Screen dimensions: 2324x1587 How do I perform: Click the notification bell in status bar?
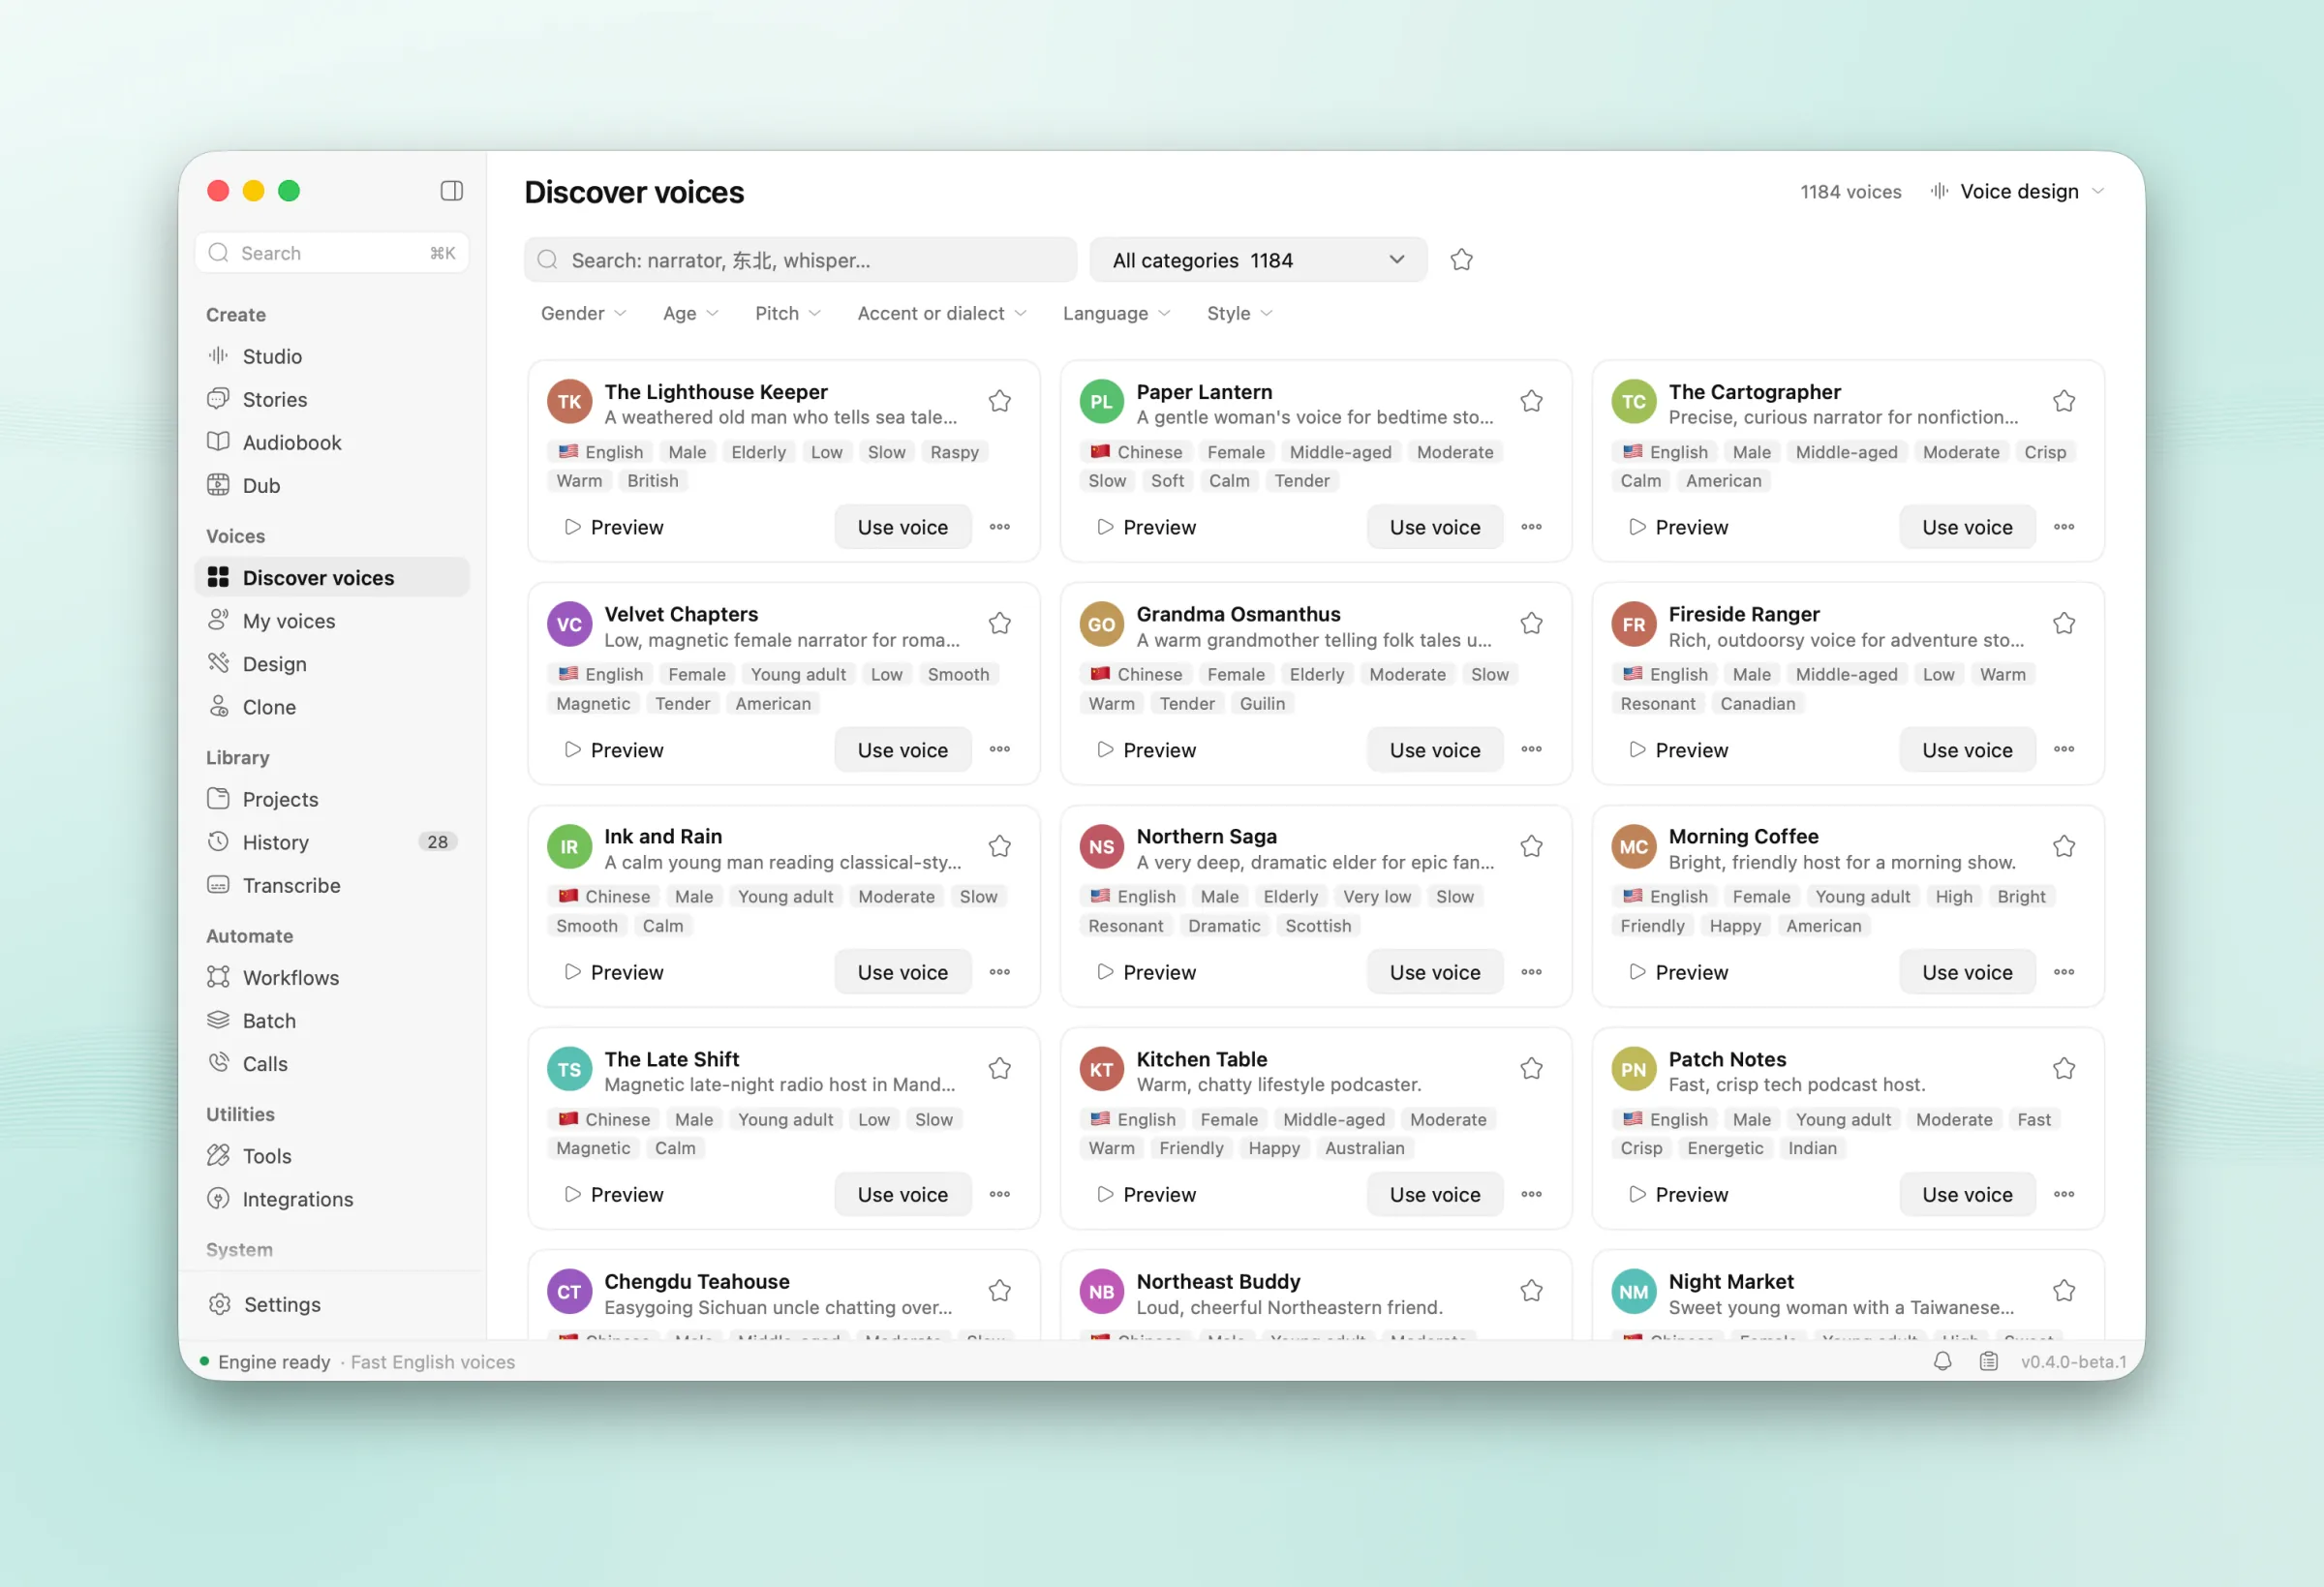point(1942,1361)
